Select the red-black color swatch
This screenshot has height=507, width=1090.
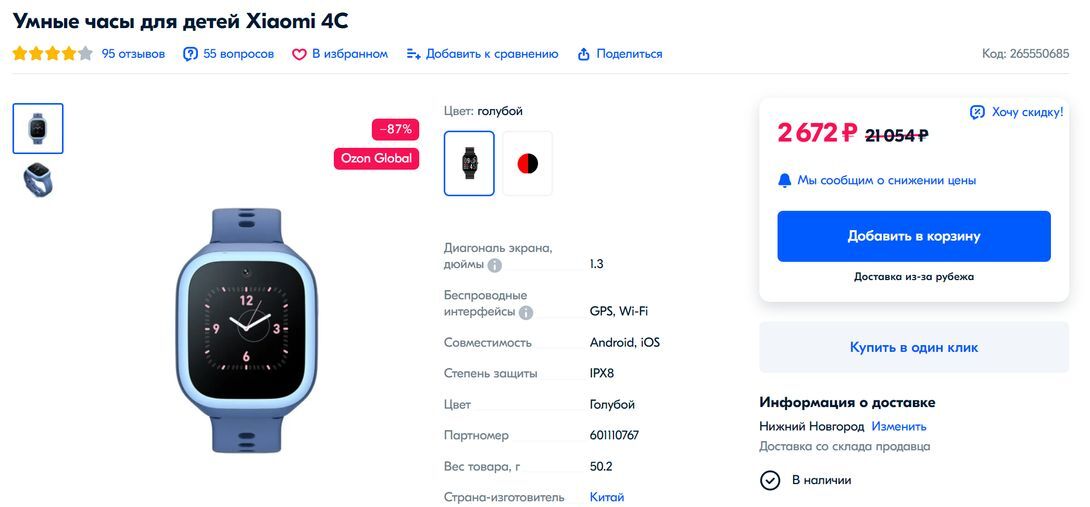[x=528, y=163]
